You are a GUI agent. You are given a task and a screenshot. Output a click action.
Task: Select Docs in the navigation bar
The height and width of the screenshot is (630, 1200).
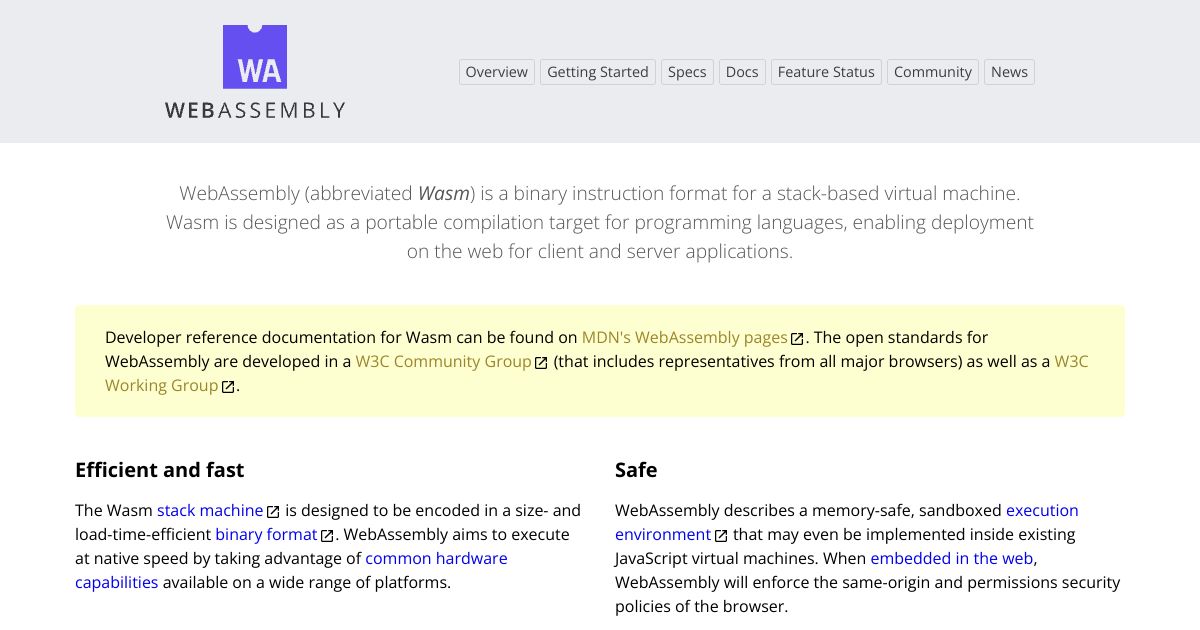(x=742, y=72)
